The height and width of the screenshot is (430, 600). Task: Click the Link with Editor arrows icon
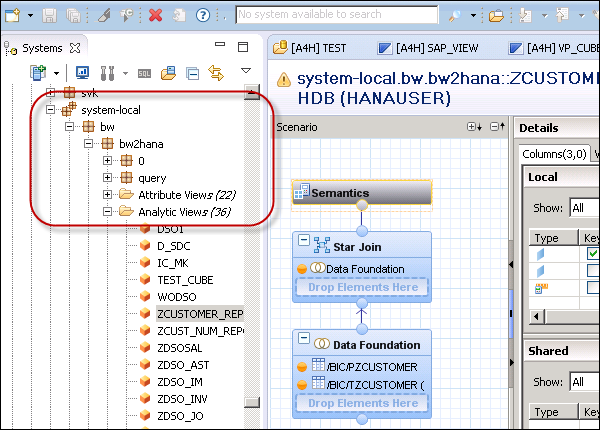[x=214, y=73]
